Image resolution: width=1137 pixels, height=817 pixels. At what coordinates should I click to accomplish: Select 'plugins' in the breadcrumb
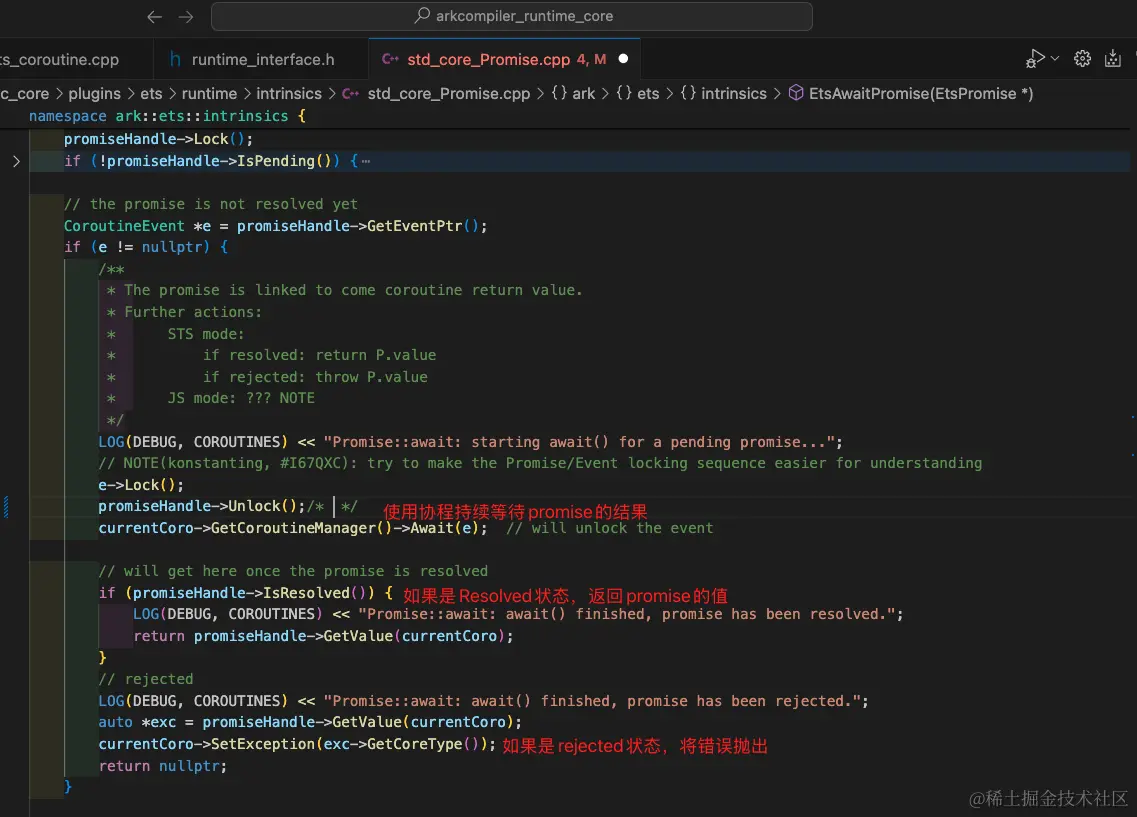[94, 94]
